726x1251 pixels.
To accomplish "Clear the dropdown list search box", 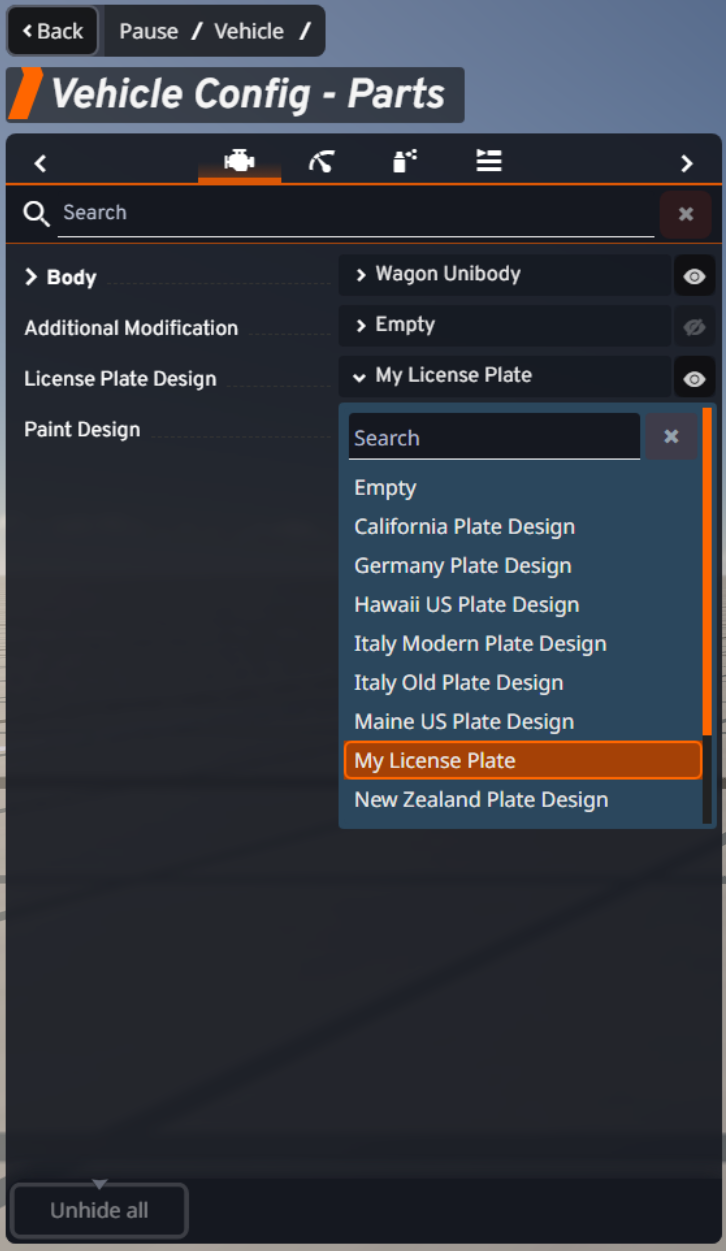I will (671, 436).
